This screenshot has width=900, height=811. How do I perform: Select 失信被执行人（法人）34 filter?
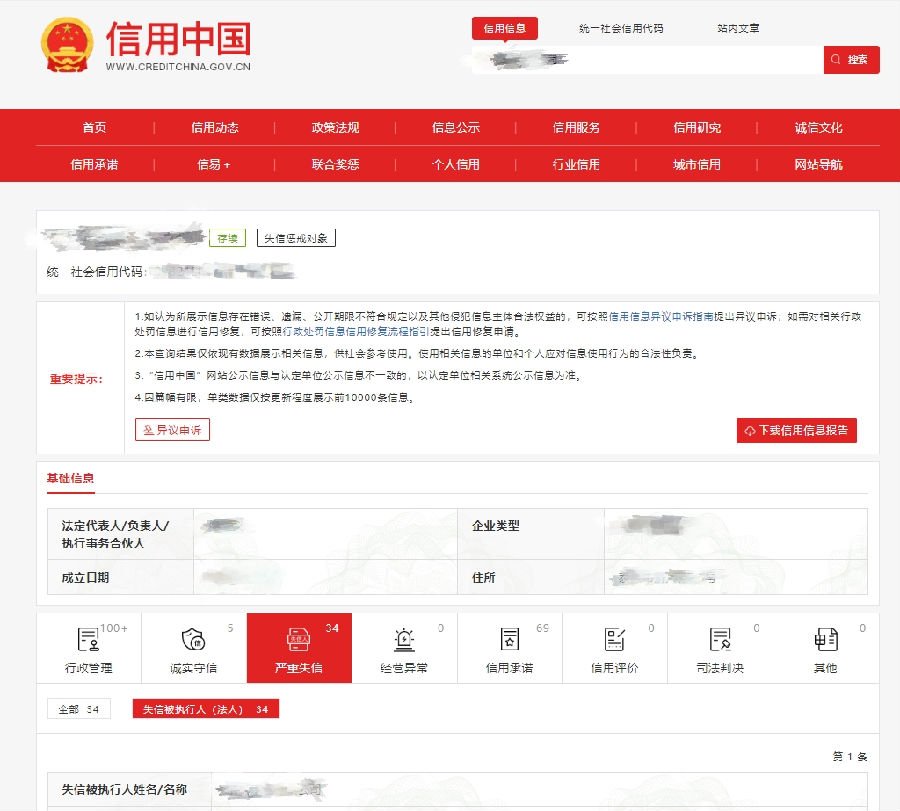pyautogui.click(x=205, y=709)
